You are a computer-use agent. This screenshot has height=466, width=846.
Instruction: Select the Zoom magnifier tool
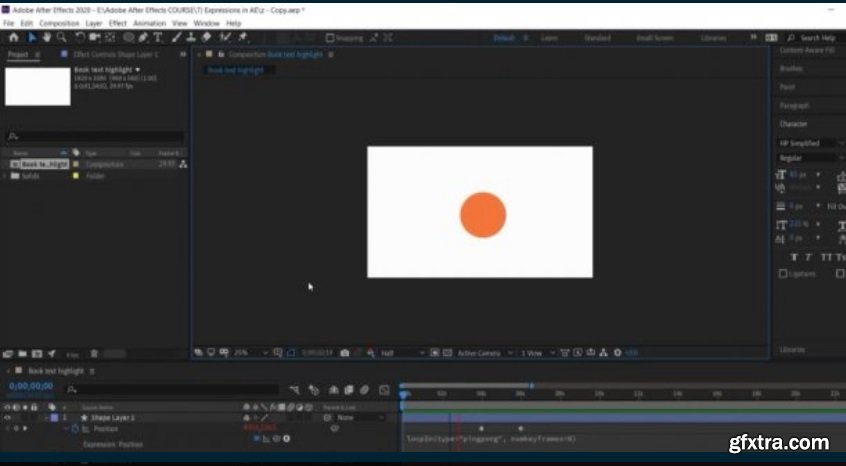(62, 38)
